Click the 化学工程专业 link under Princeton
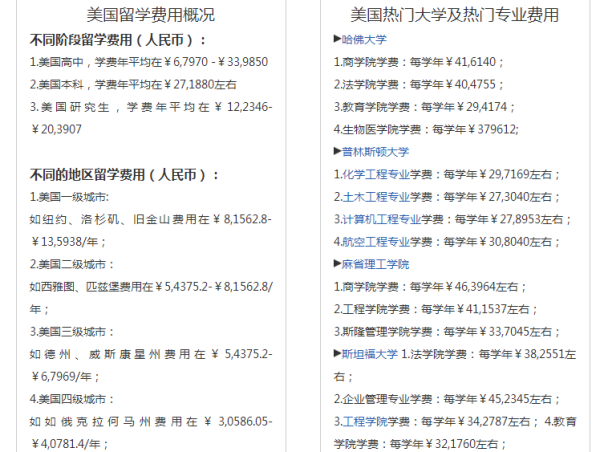600x452 pixels. [375, 175]
